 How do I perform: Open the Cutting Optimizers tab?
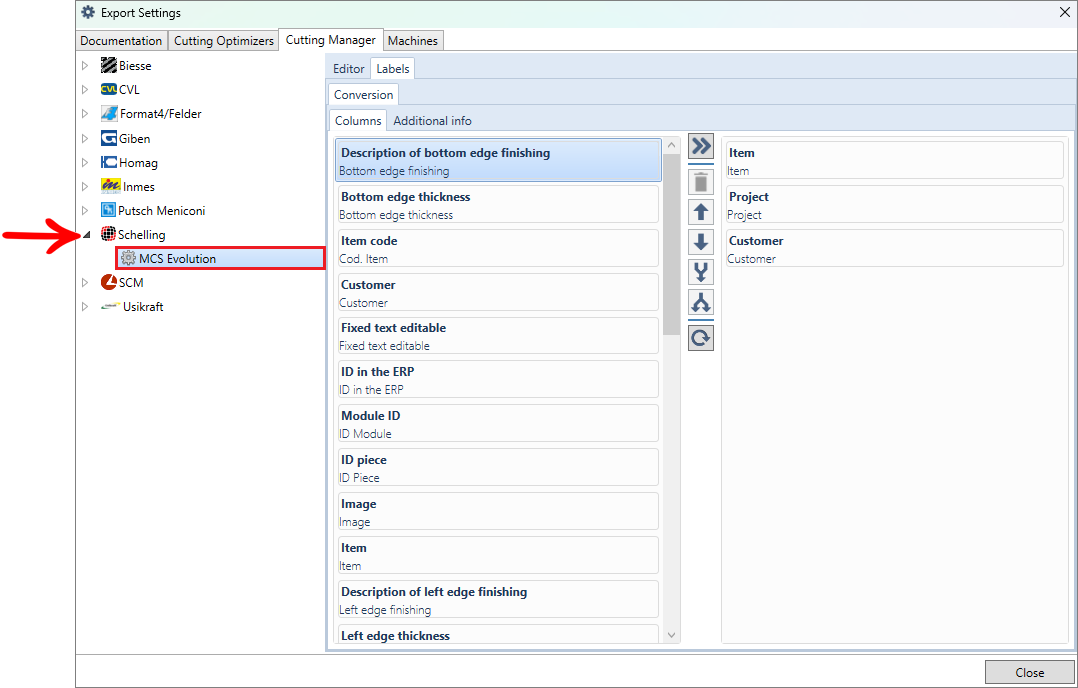click(223, 41)
